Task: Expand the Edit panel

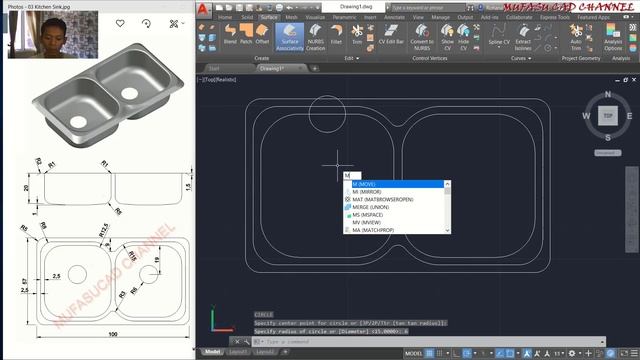Action: [x=352, y=58]
